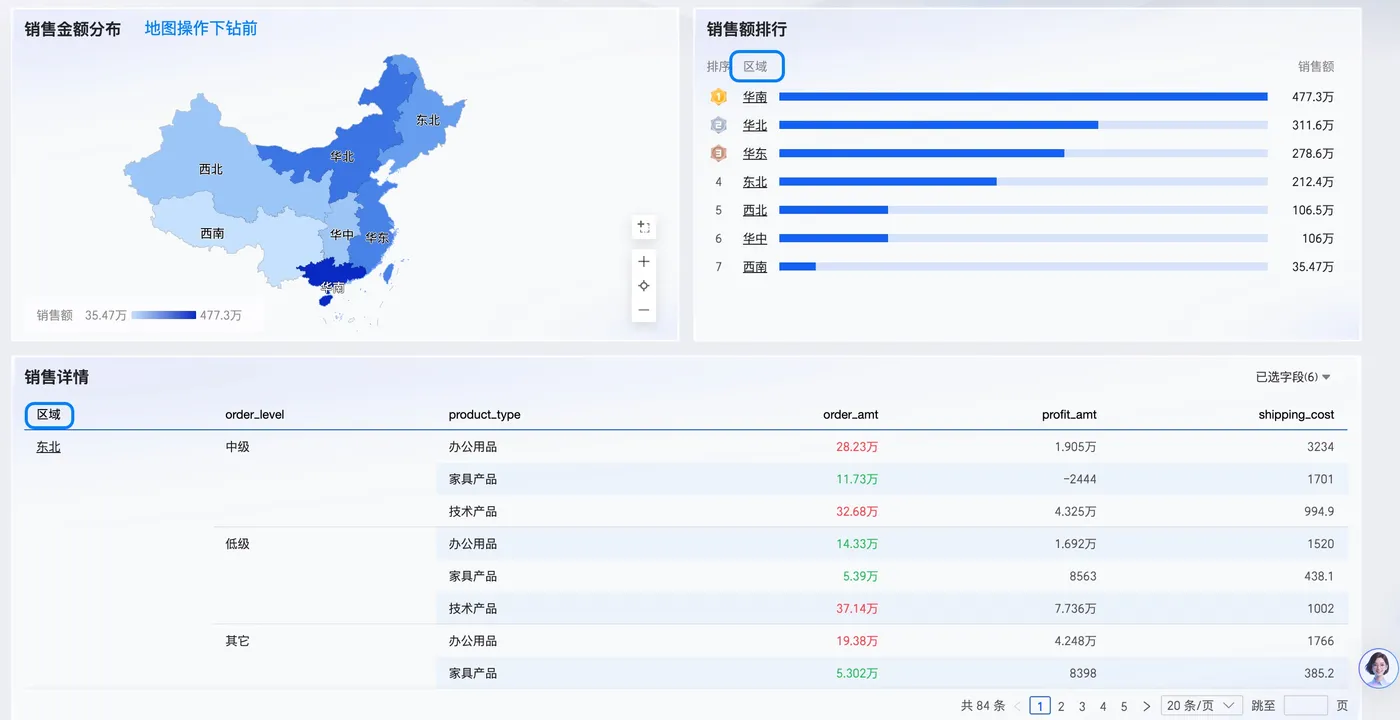
Task: Click the profit_amt column header
Action: 1069,415
